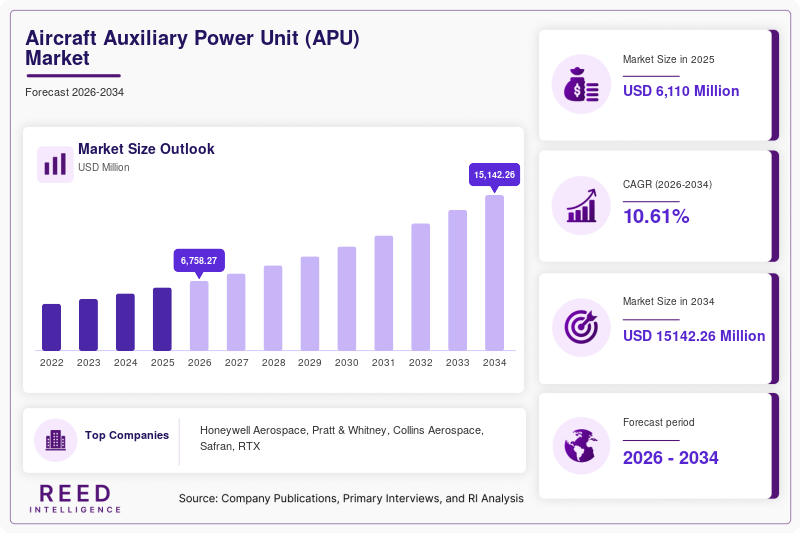This screenshot has width=800, height=533.
Task: Click the 10.61% value
Action: click(x=656, y=216)
